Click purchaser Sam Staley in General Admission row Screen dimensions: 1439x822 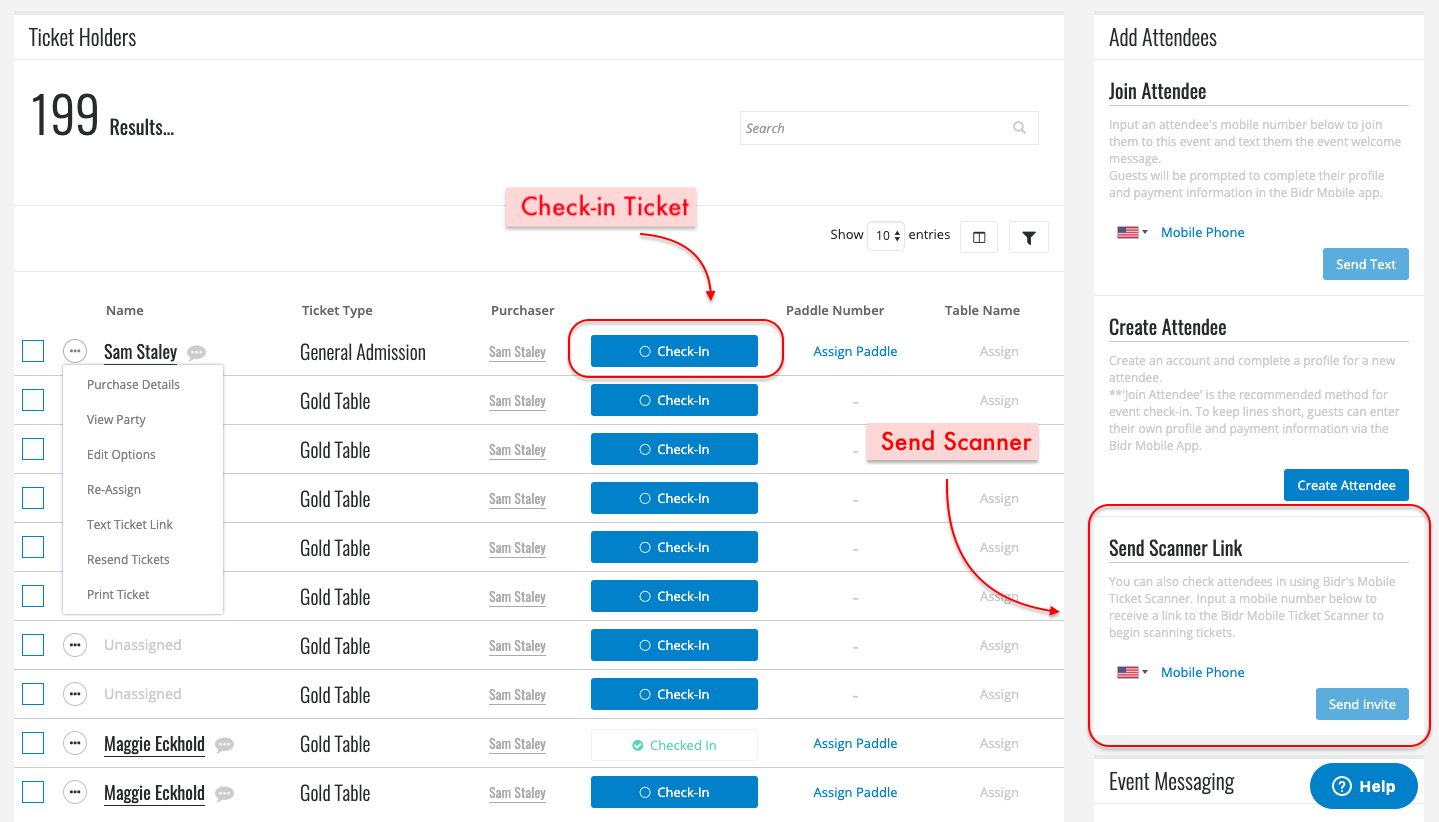[517, 352]
